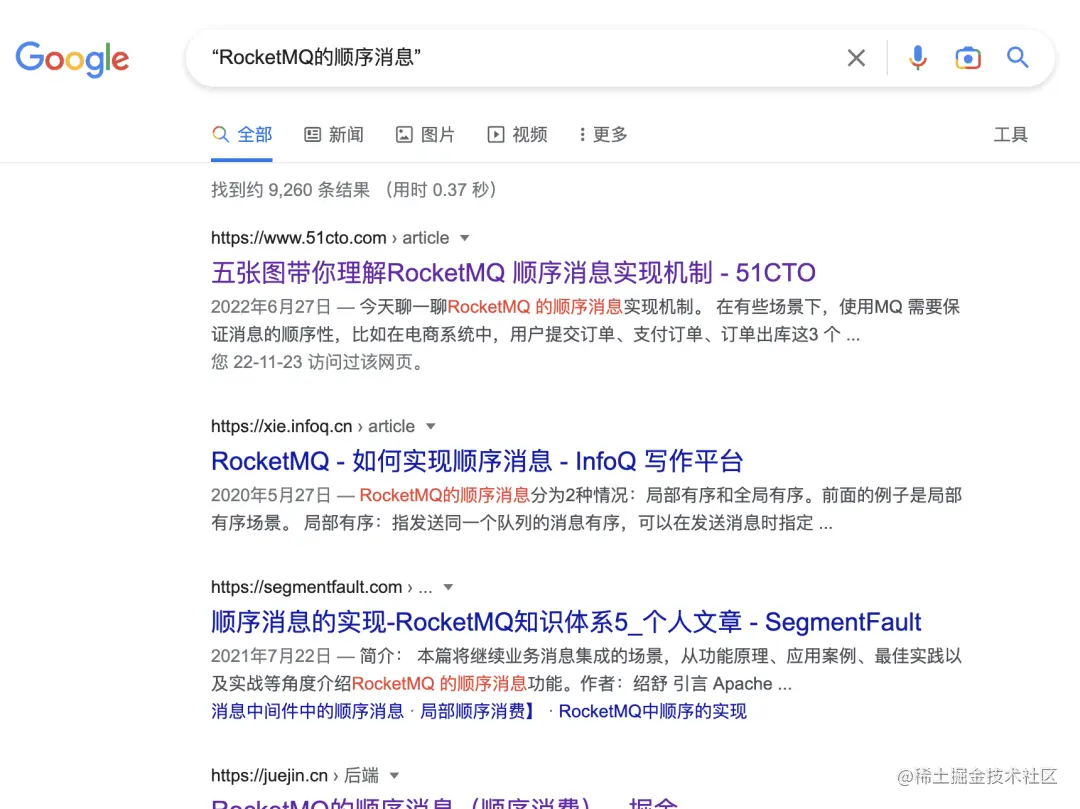The image size is (1080, 809).
Task: Expand the dropdown arrow beside 51cto.com URL
Action: coord(465,238)
